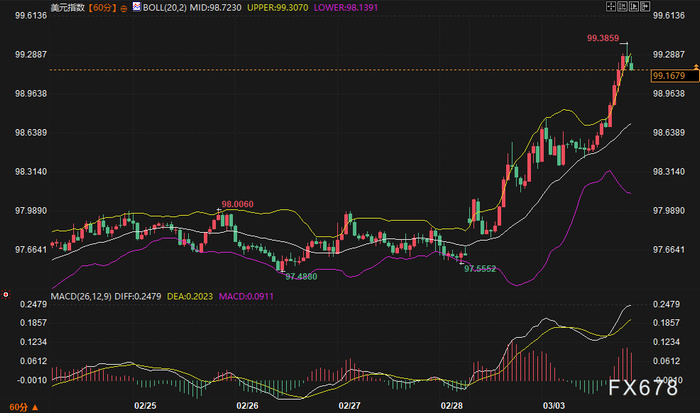Click the MACD(26,12,9) indicator label
700x413 pixels.
click(x=81, y=296)
